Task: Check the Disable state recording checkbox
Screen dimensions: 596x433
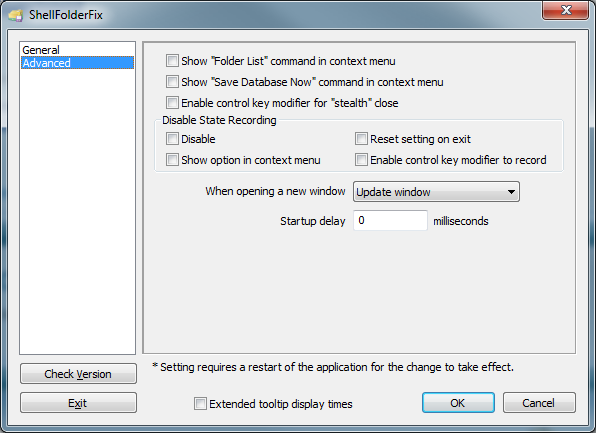Action: tap(172, 139)
